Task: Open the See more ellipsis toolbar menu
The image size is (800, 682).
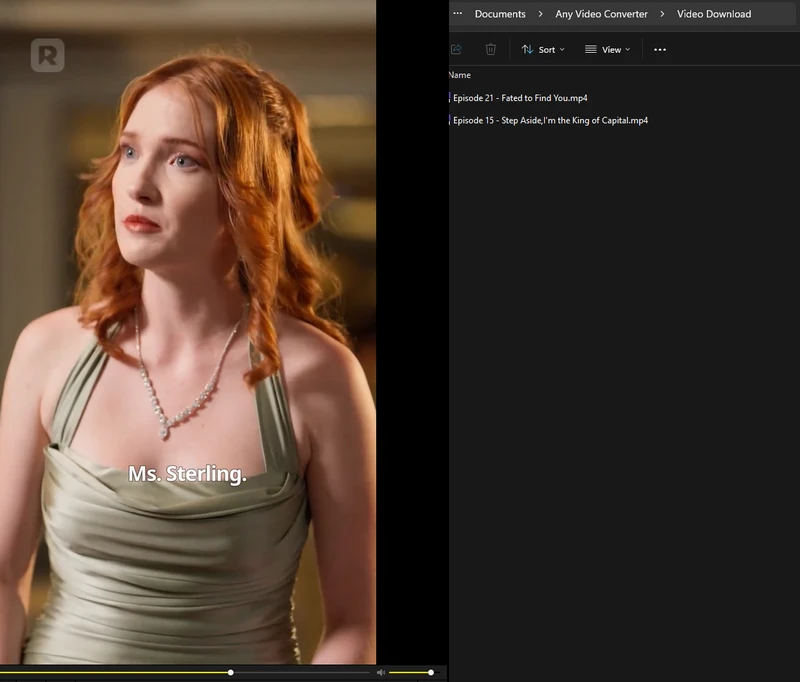Action: [659, 49]
